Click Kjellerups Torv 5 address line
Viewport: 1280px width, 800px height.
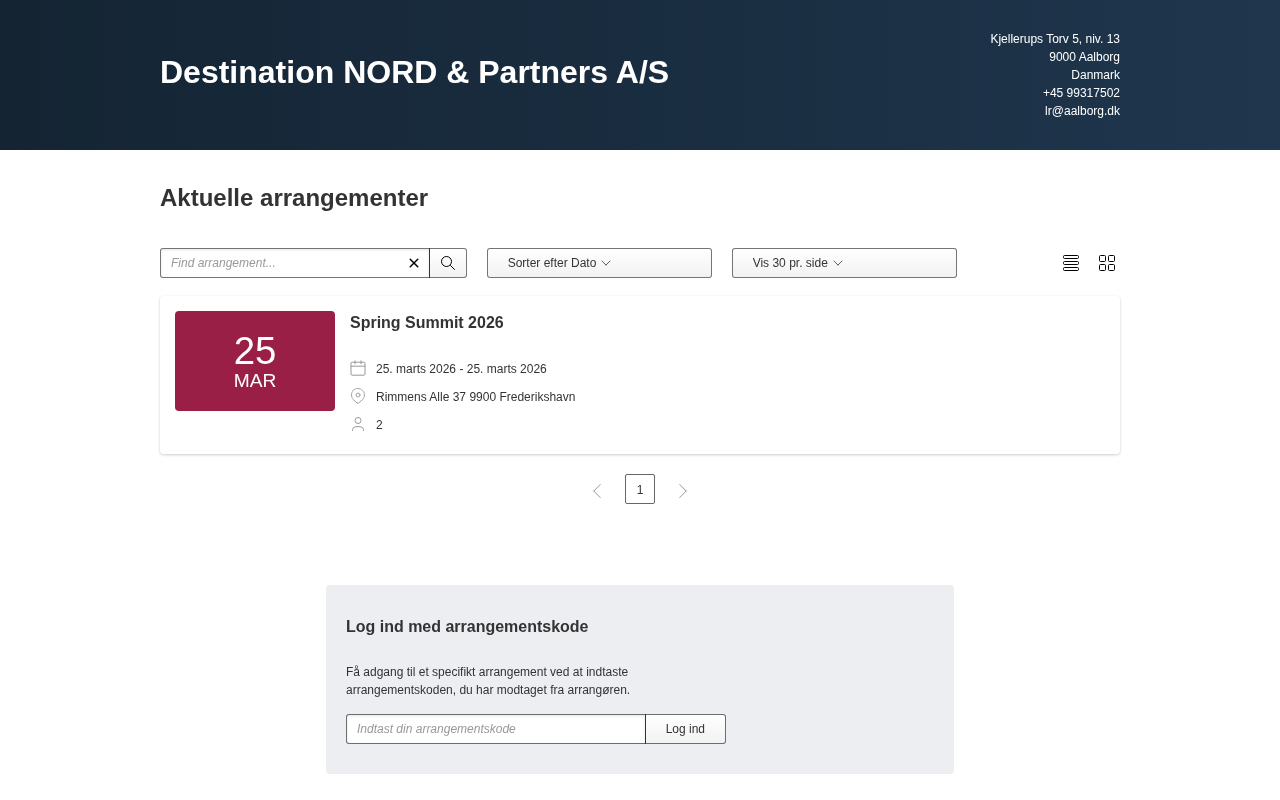1055,39
